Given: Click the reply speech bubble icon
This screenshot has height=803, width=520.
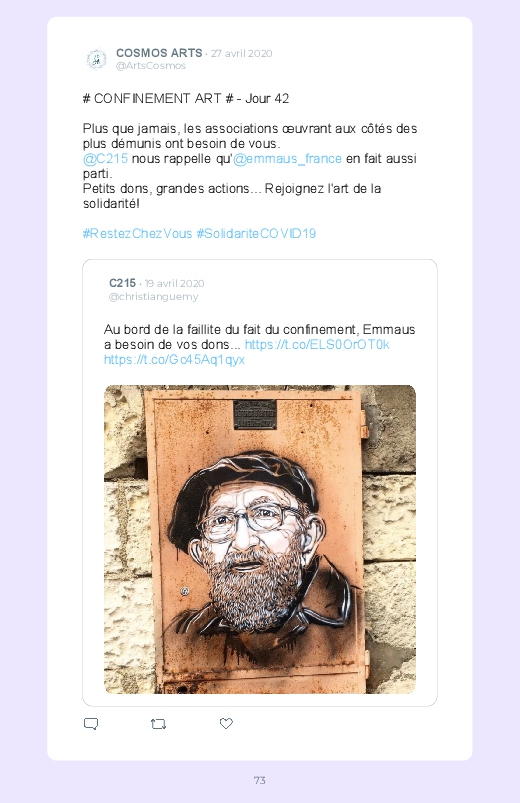Looking at the screenshot, I should [x=91, y=724].
